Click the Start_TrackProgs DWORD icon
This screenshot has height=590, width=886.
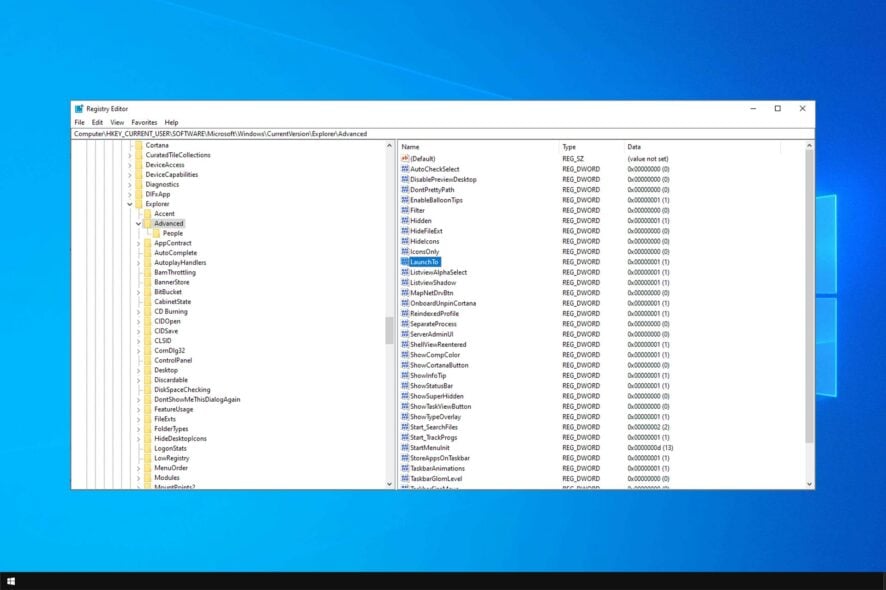point(405,437)
